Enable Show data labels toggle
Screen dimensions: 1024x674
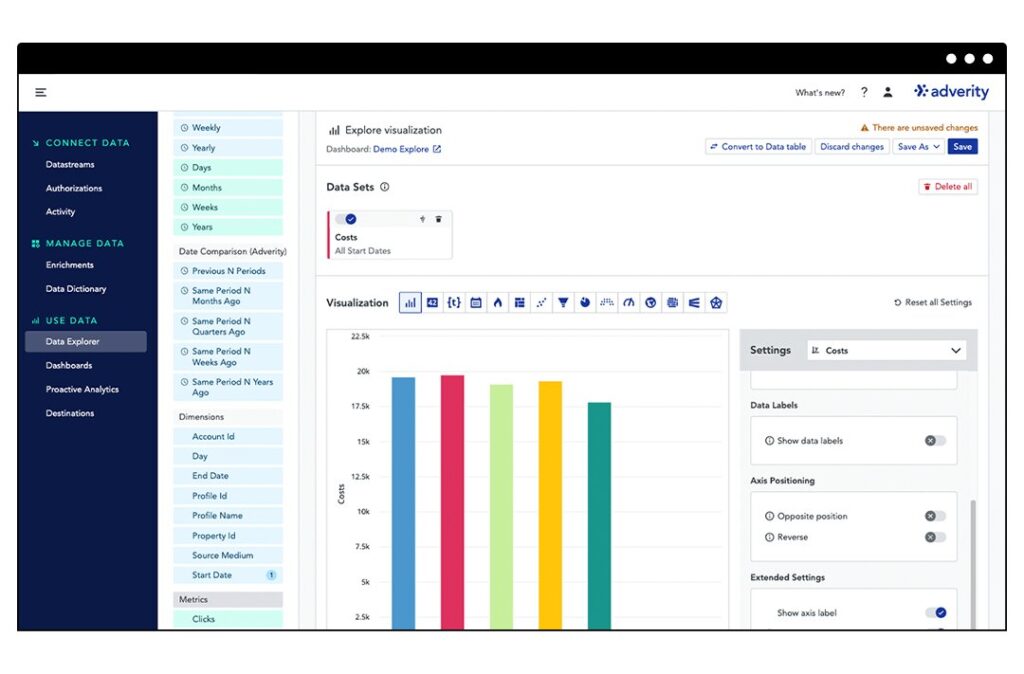pyautogui.click(x=935, y=441)
